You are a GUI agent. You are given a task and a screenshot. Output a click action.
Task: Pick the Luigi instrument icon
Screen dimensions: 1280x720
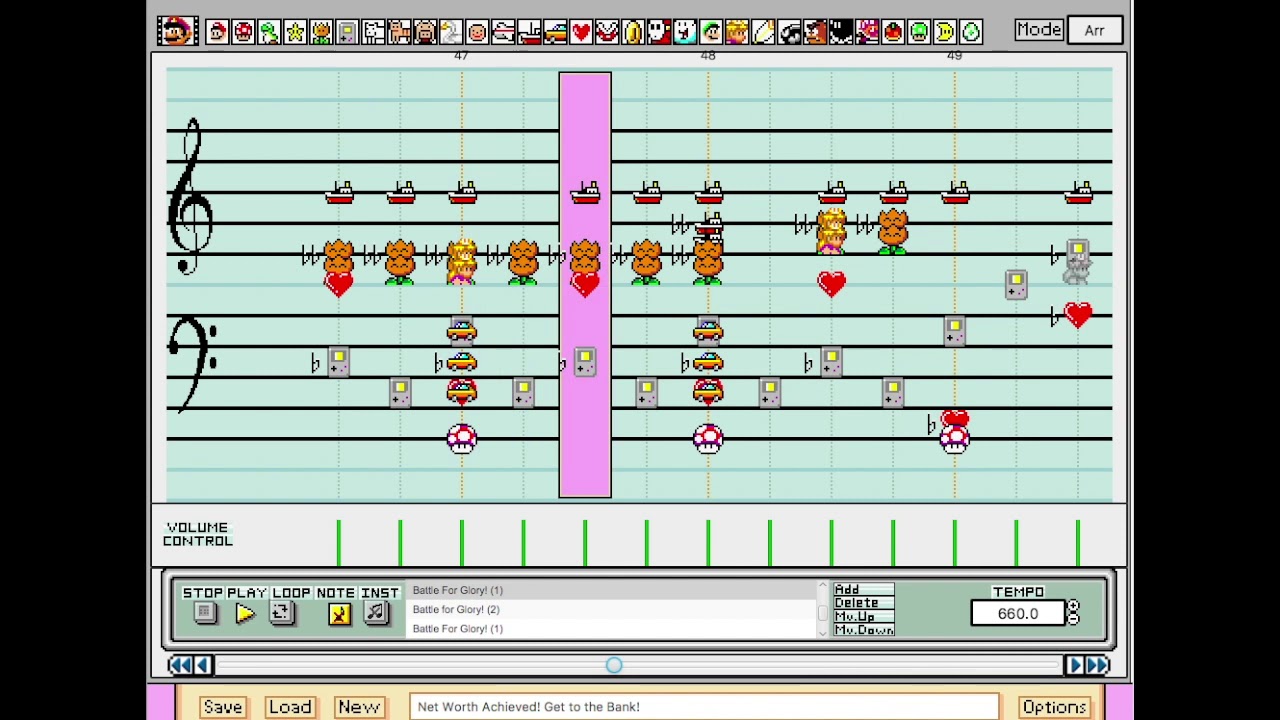[711, 32]
